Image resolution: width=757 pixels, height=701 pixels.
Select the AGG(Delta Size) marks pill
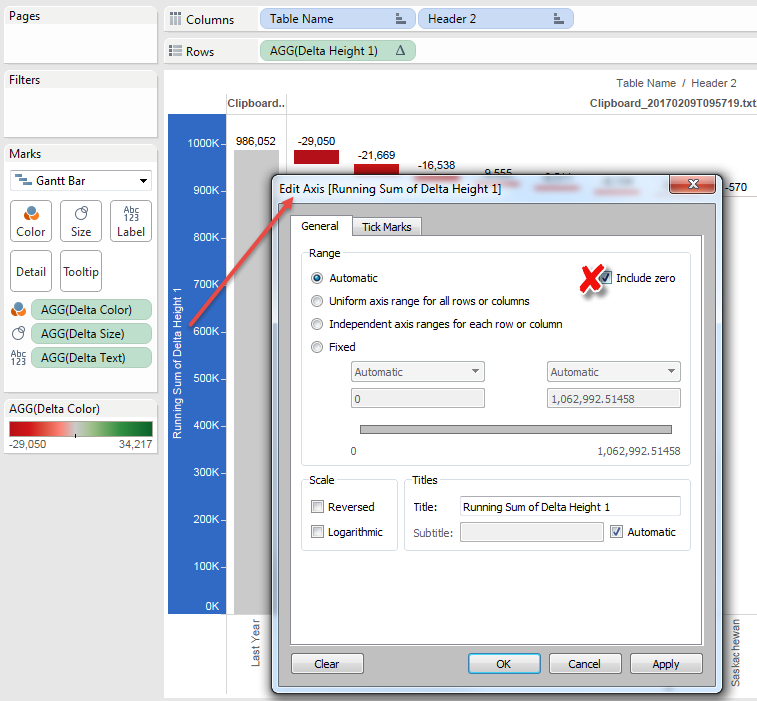pos(91,333)
